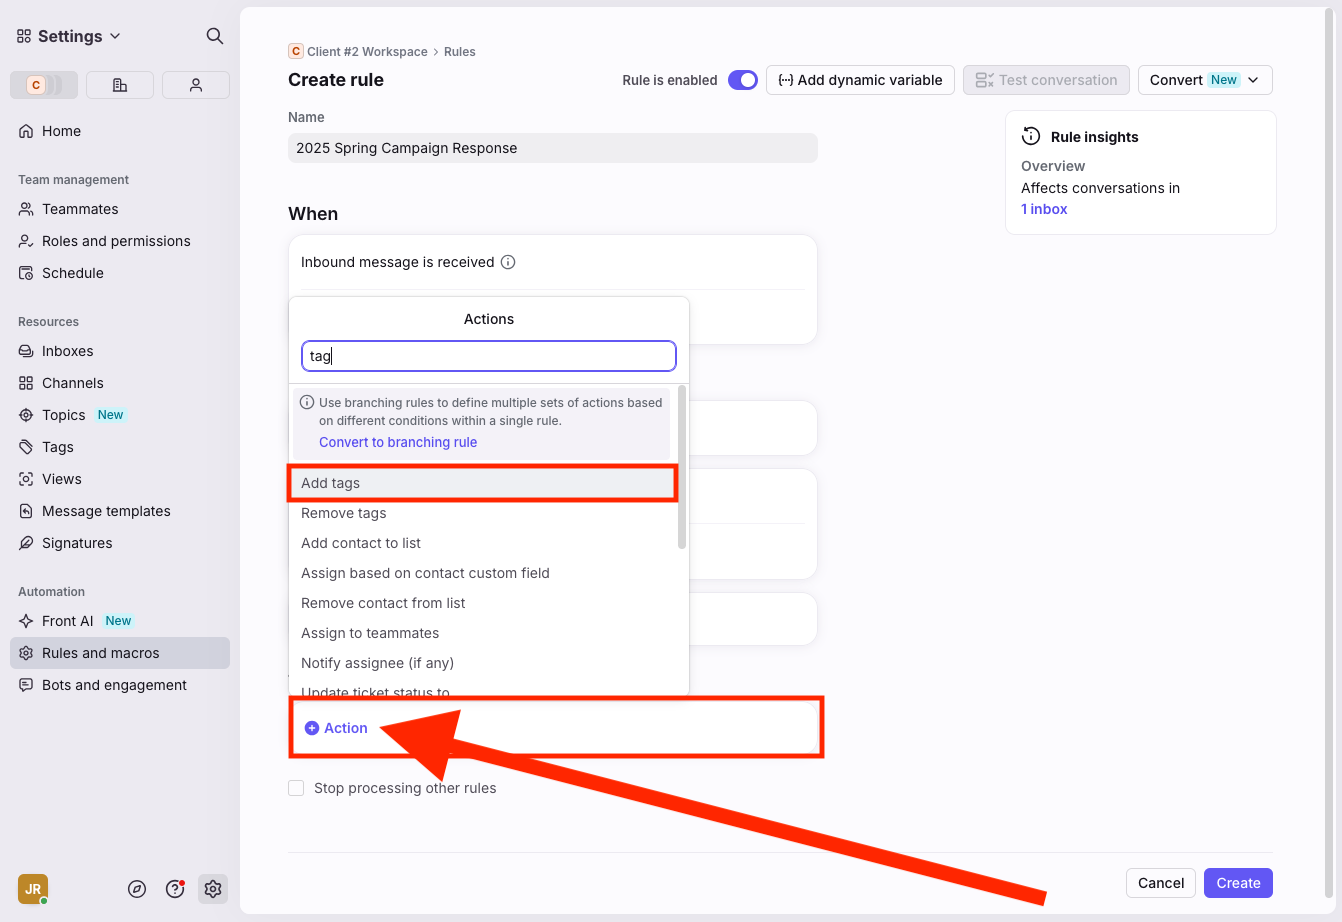Expand the Settings dropdown header
The image size is (1342, 922).
69,36
